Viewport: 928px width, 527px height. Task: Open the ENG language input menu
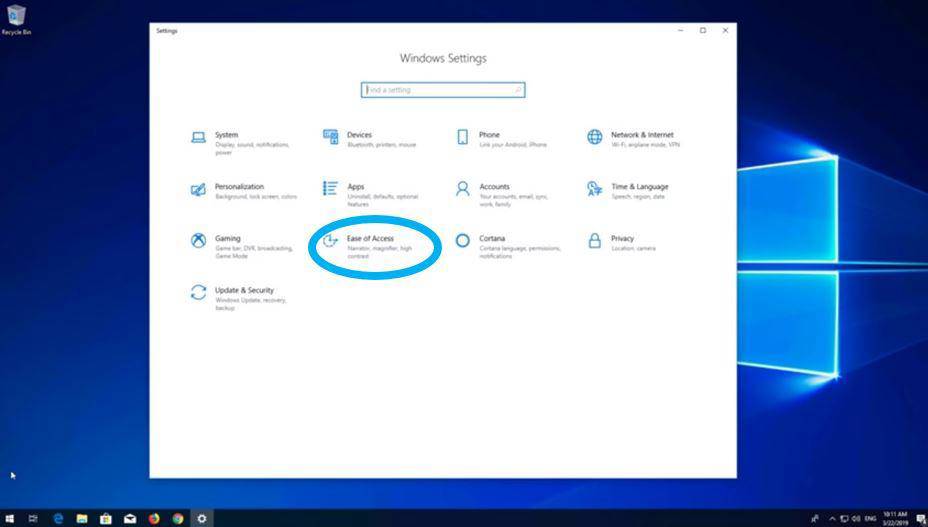870,519
